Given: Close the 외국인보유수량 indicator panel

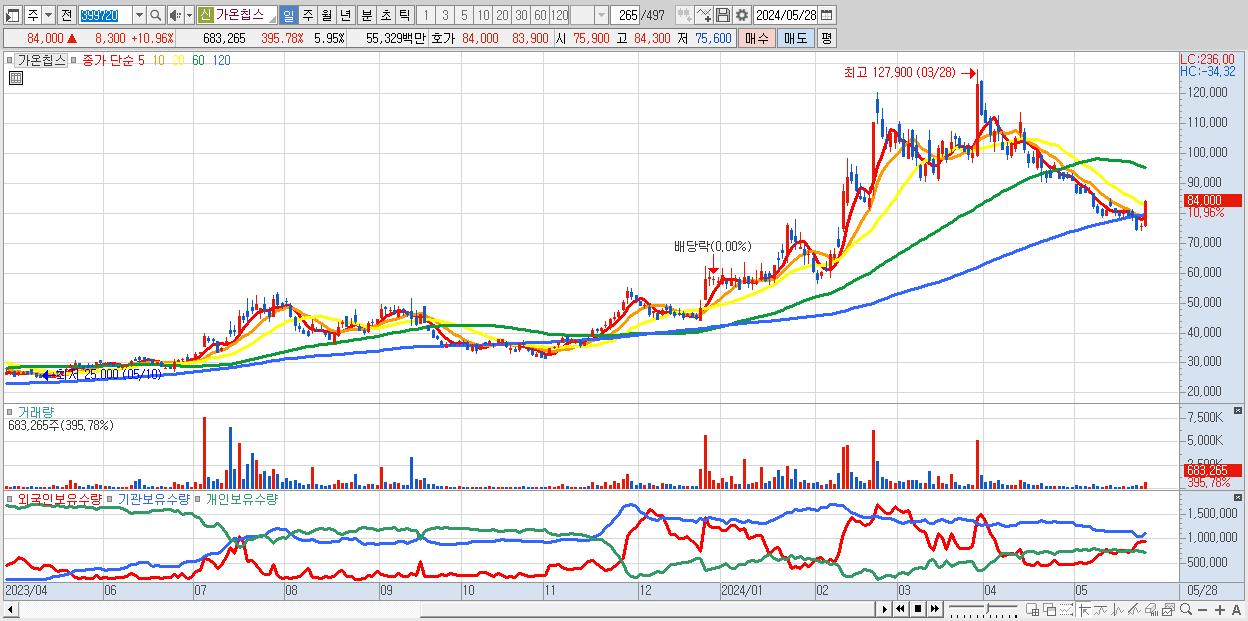Looking at the screenshot, I should tap(1239, 497).
